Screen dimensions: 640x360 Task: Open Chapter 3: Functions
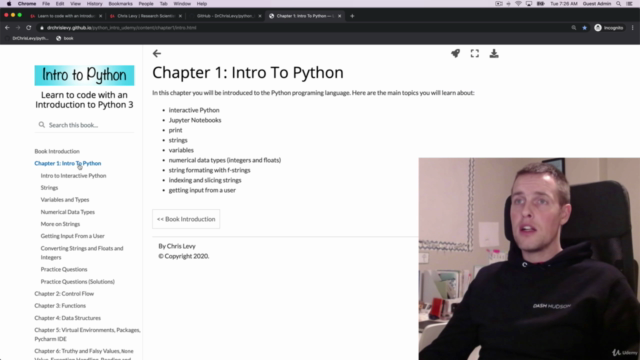(x=60, y=306)
